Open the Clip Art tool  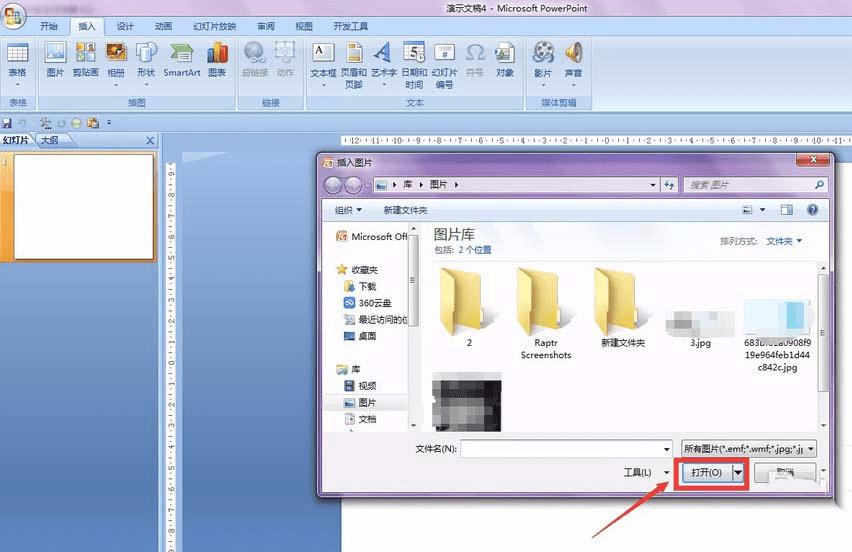coord(85,59)
